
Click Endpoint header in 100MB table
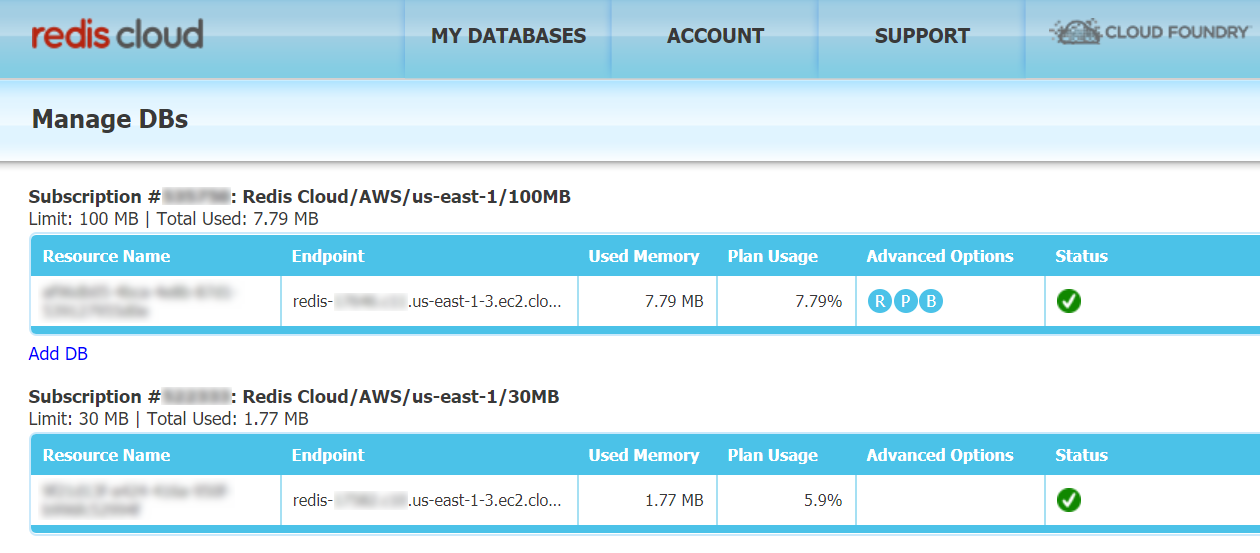[x=328, y=256]
